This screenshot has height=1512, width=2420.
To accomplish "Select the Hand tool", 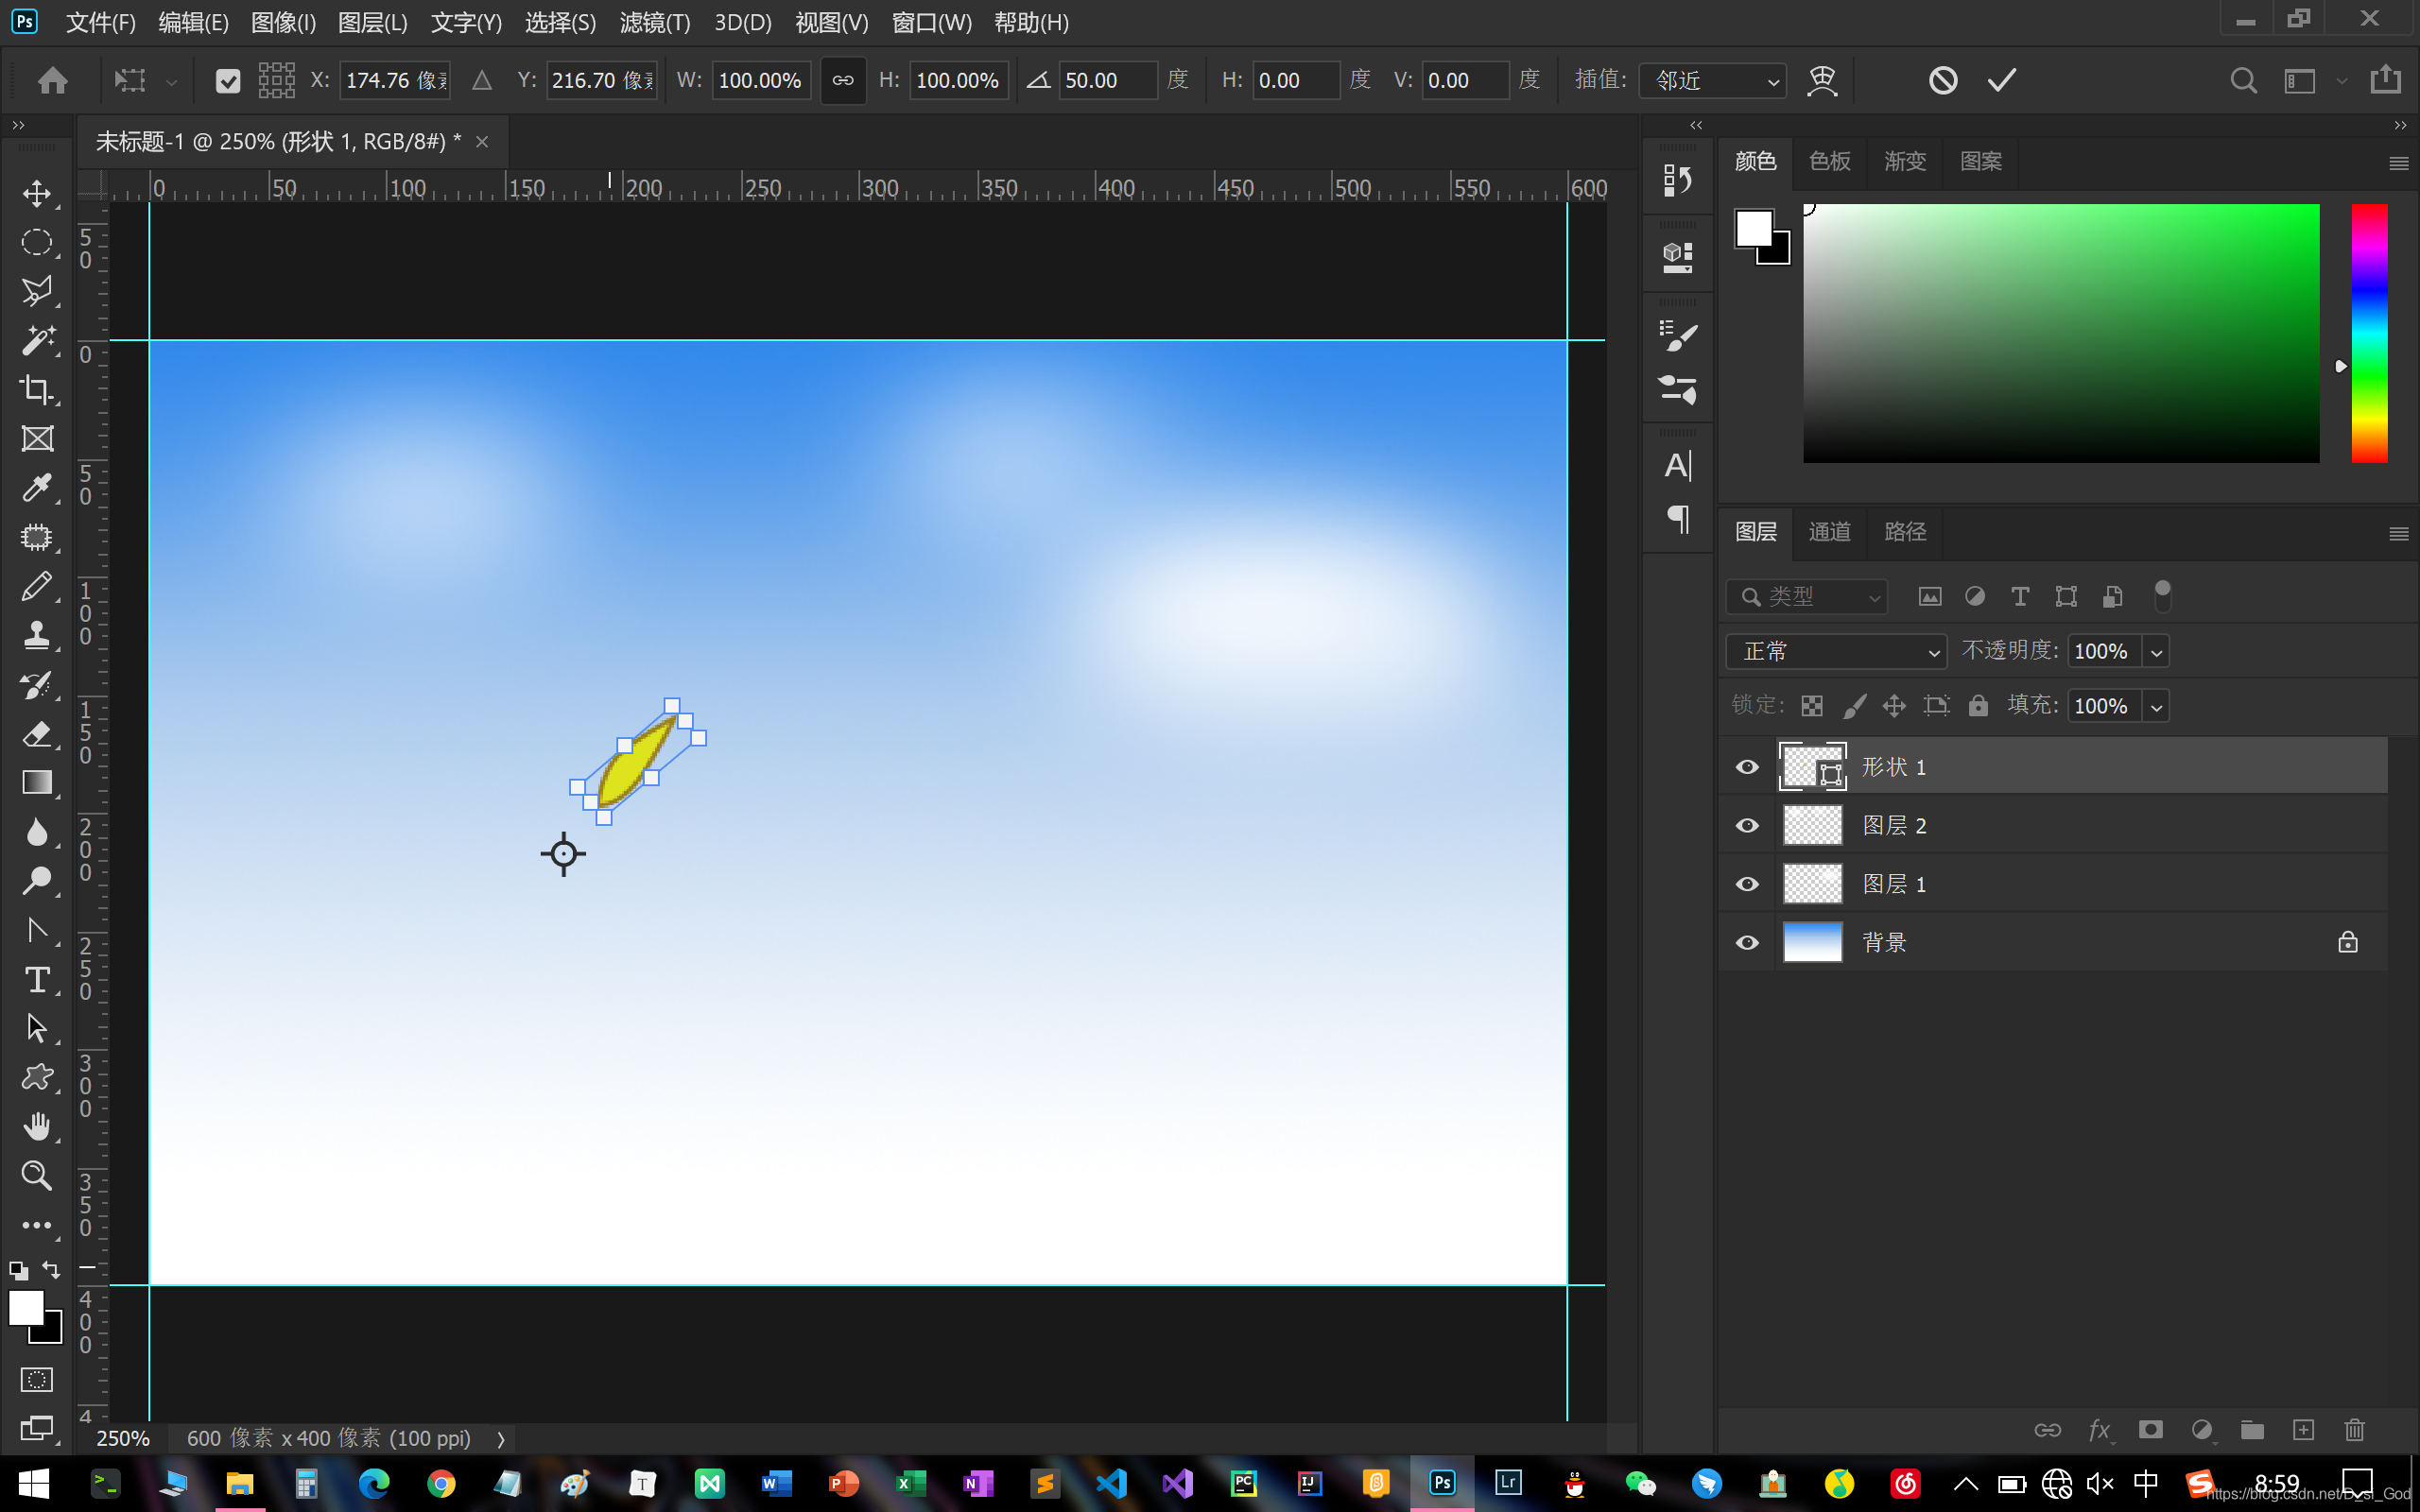I will point(37,1126).
